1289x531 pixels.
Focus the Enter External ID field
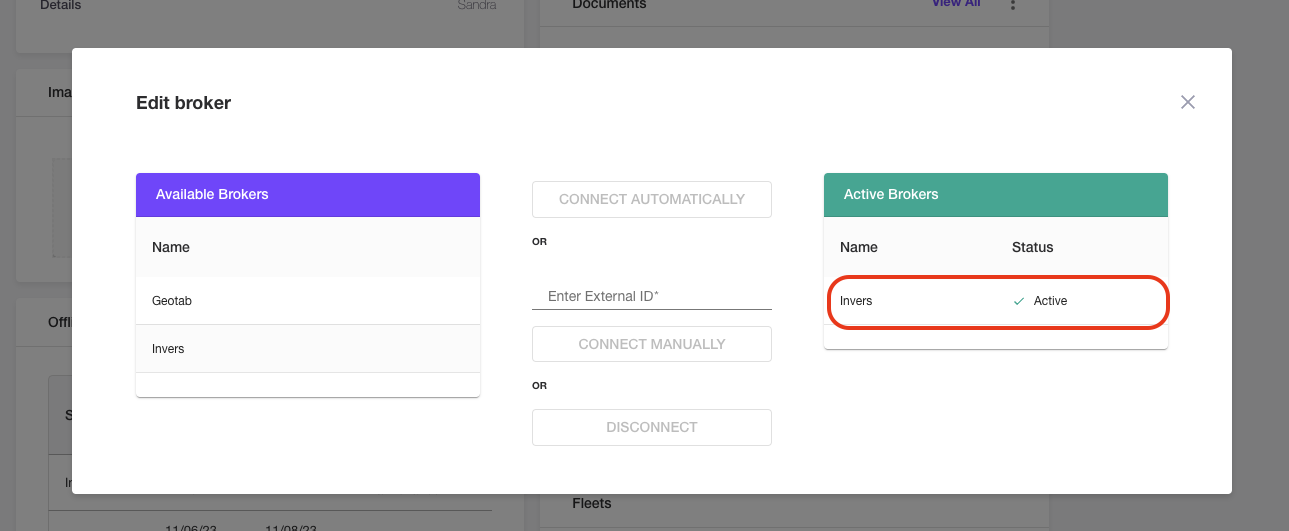(652, 296)
